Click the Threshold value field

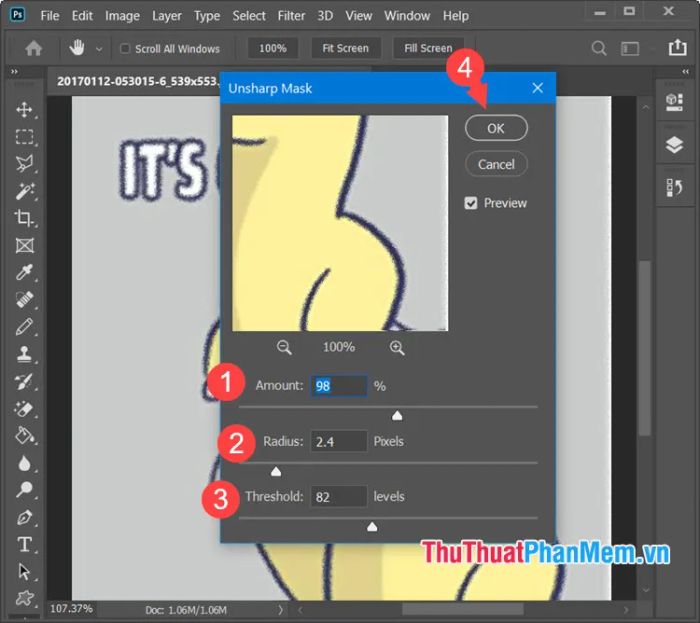pos(339,497)
